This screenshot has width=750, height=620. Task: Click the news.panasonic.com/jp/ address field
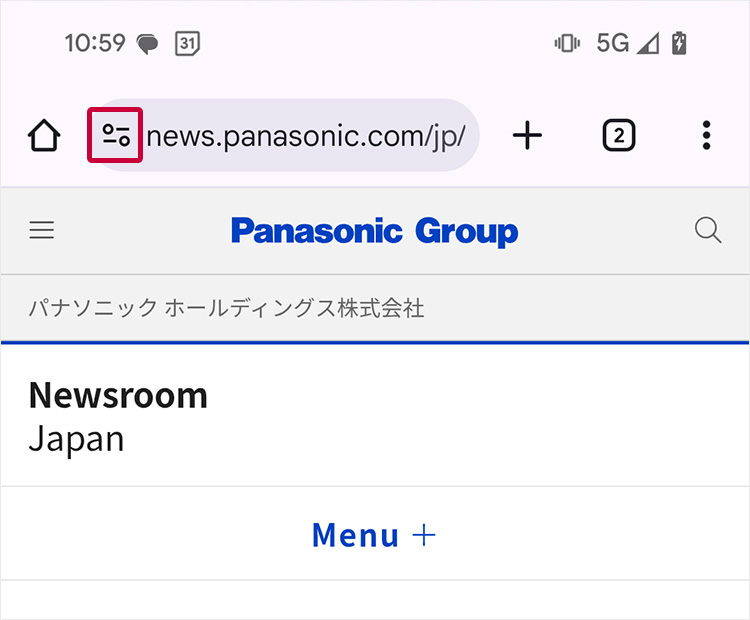(305, 135)
